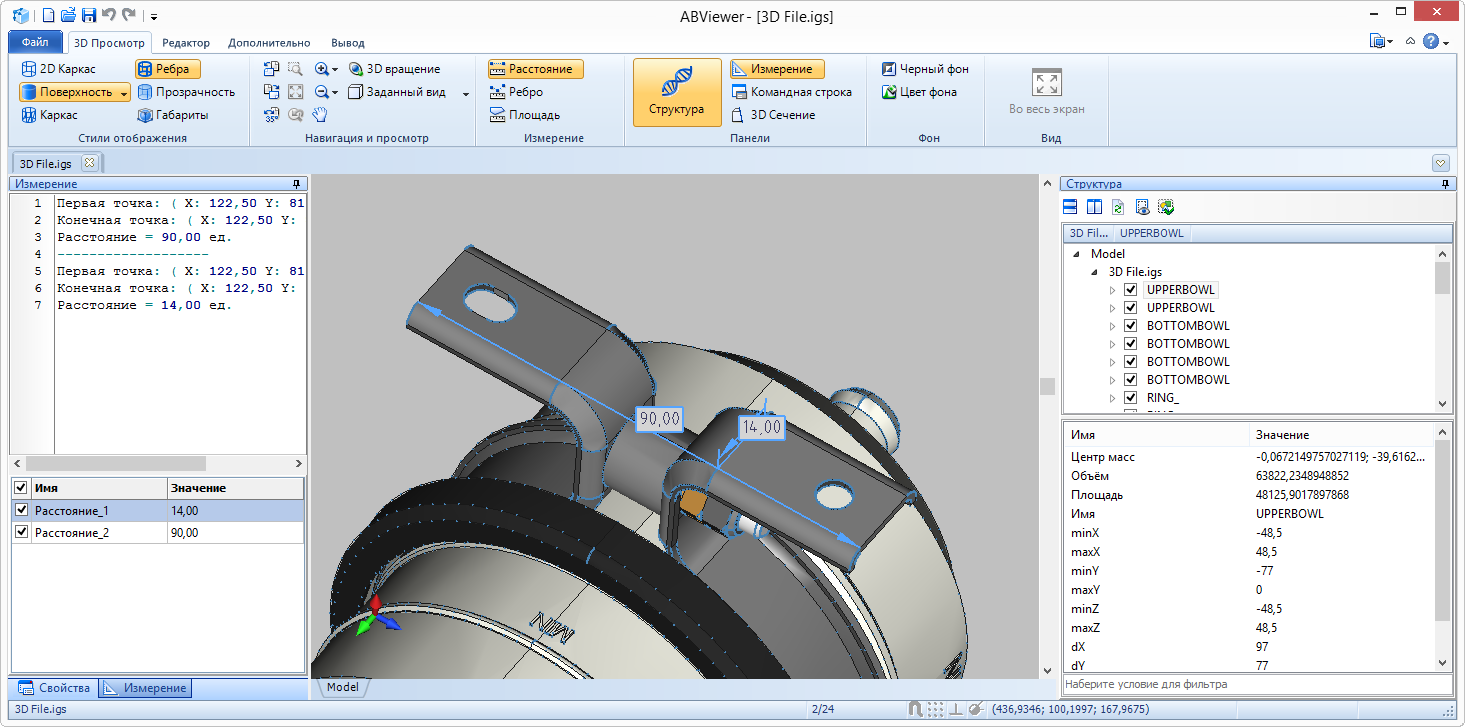Switch to the Свойства bottom tab
1465x727 pixels.
[56, 688]
